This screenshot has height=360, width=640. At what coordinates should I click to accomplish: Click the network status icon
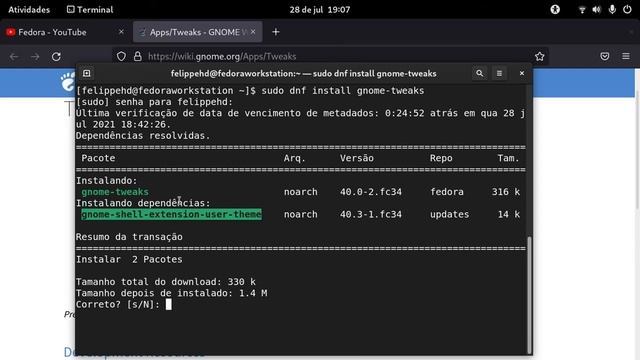(582, 9)
